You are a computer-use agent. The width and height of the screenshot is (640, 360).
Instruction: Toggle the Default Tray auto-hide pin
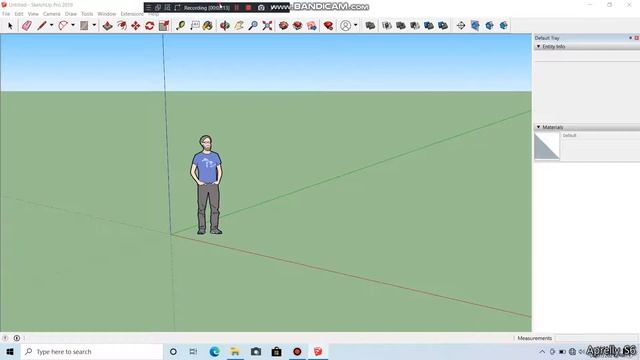(630, 38)
